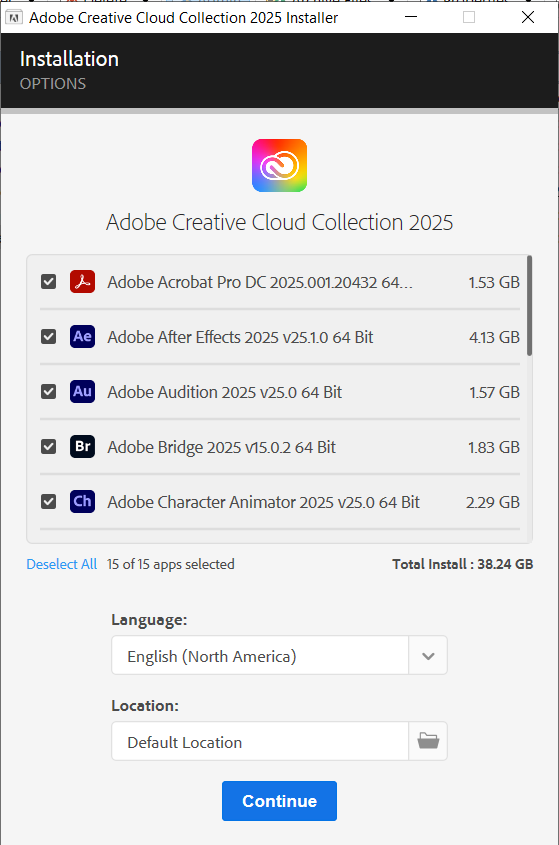Click the Character Animator Ch icon
The image size is (559, 845).
pyautogui.click(x=82, y=502)
